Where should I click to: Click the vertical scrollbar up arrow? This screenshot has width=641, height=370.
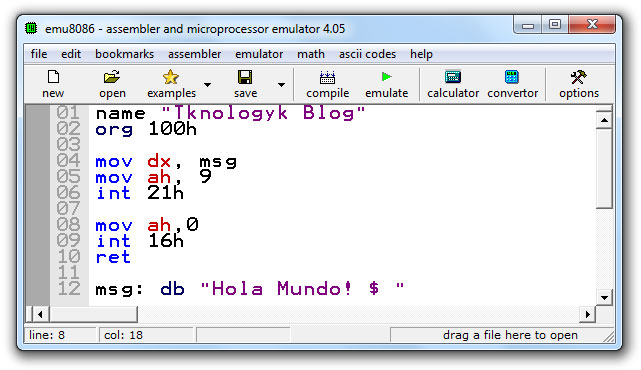[x=604, y=120]
